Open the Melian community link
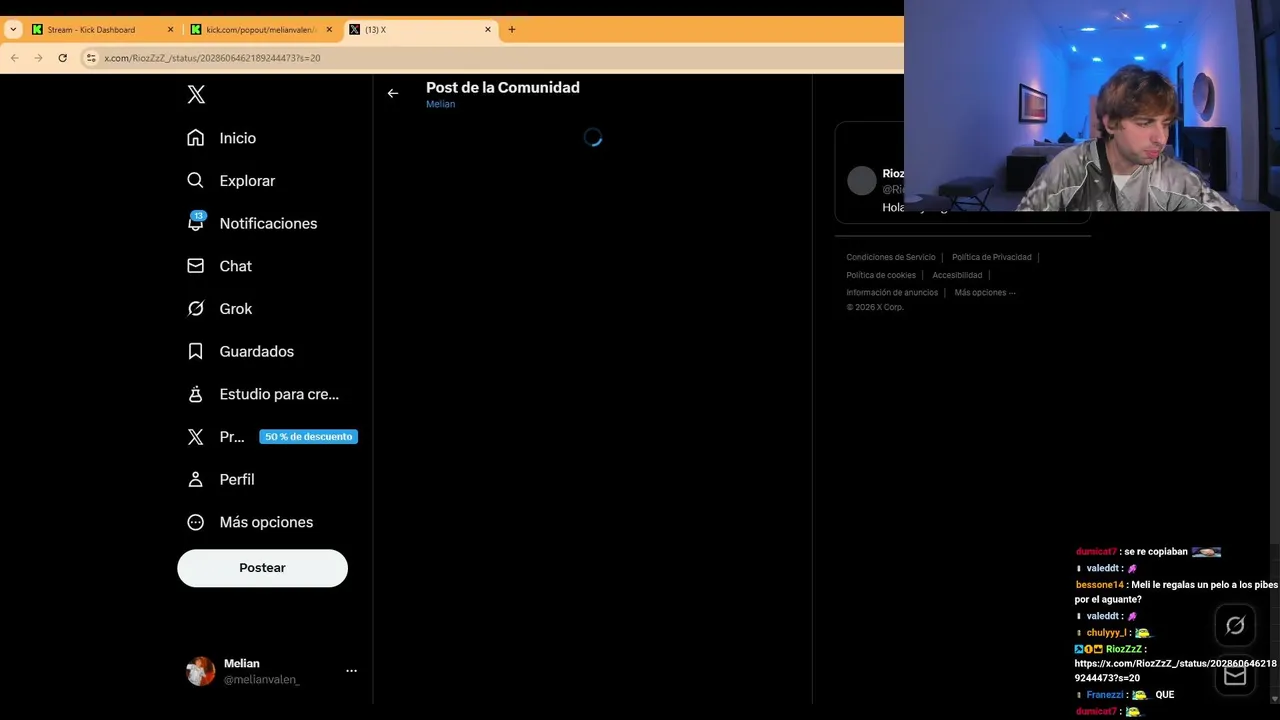 click(440, 104)
